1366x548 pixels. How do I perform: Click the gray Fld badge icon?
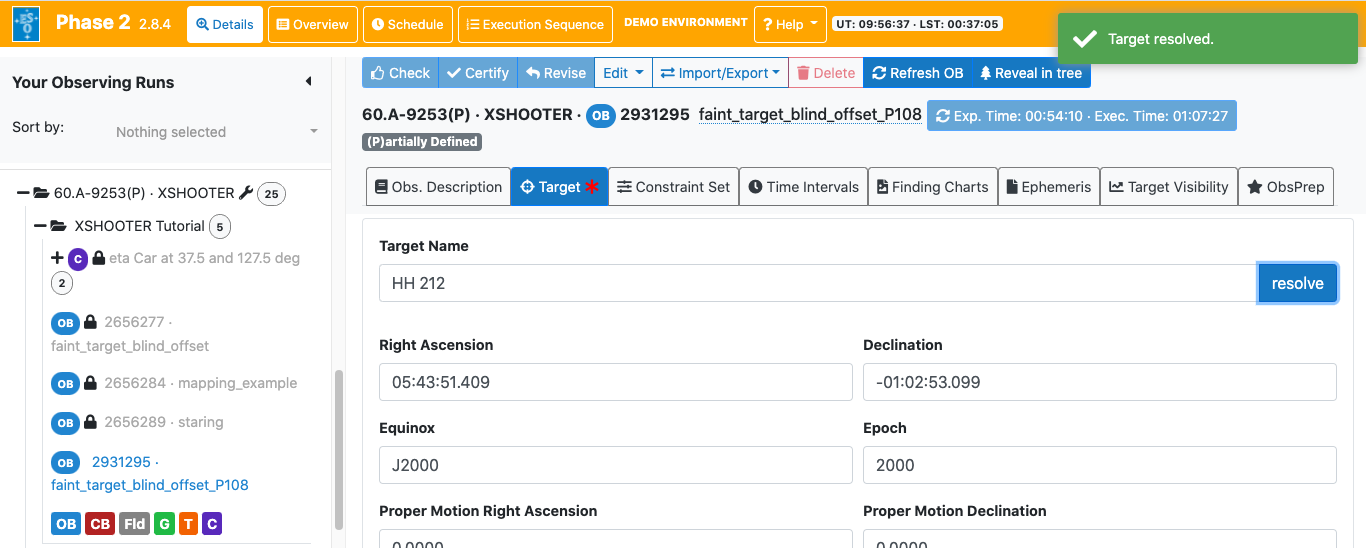pos(134,524)
